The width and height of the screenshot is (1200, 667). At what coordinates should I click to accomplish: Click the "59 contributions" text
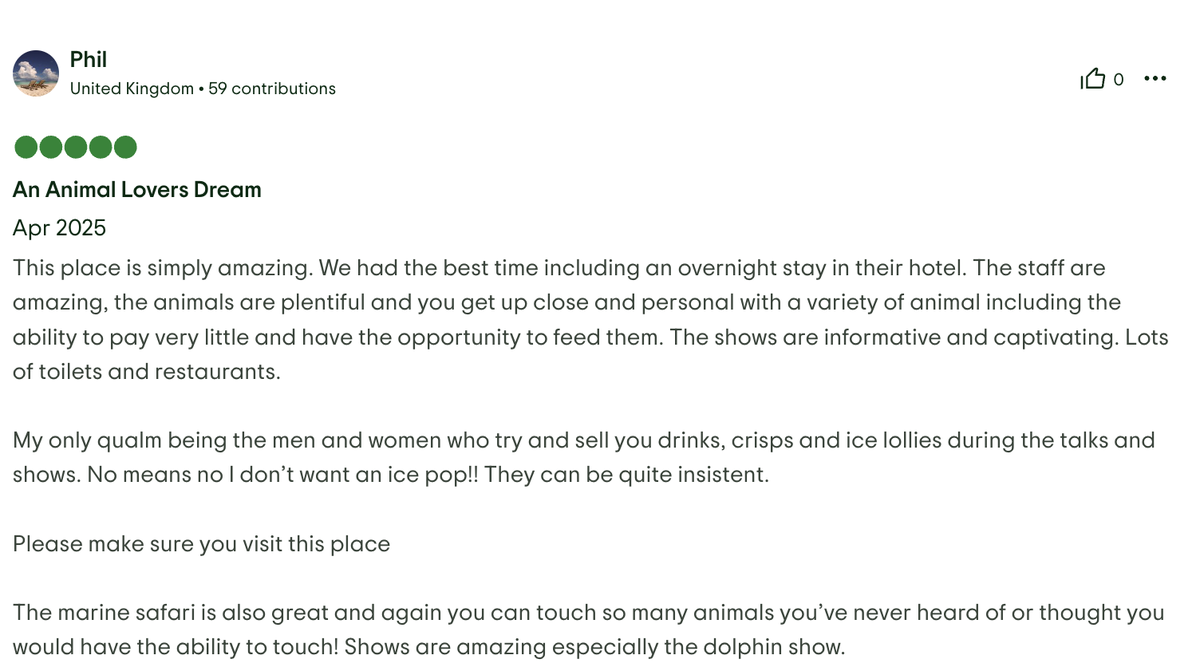[x=272, y=89]
